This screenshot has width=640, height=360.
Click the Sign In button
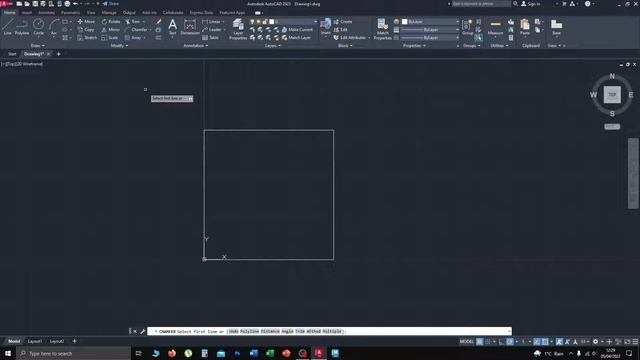pyautogui.click(x=531, y=4)
